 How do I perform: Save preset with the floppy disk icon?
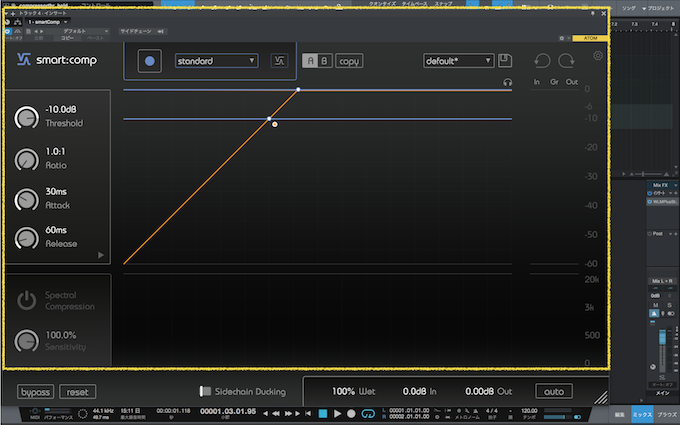click(505, 60)
